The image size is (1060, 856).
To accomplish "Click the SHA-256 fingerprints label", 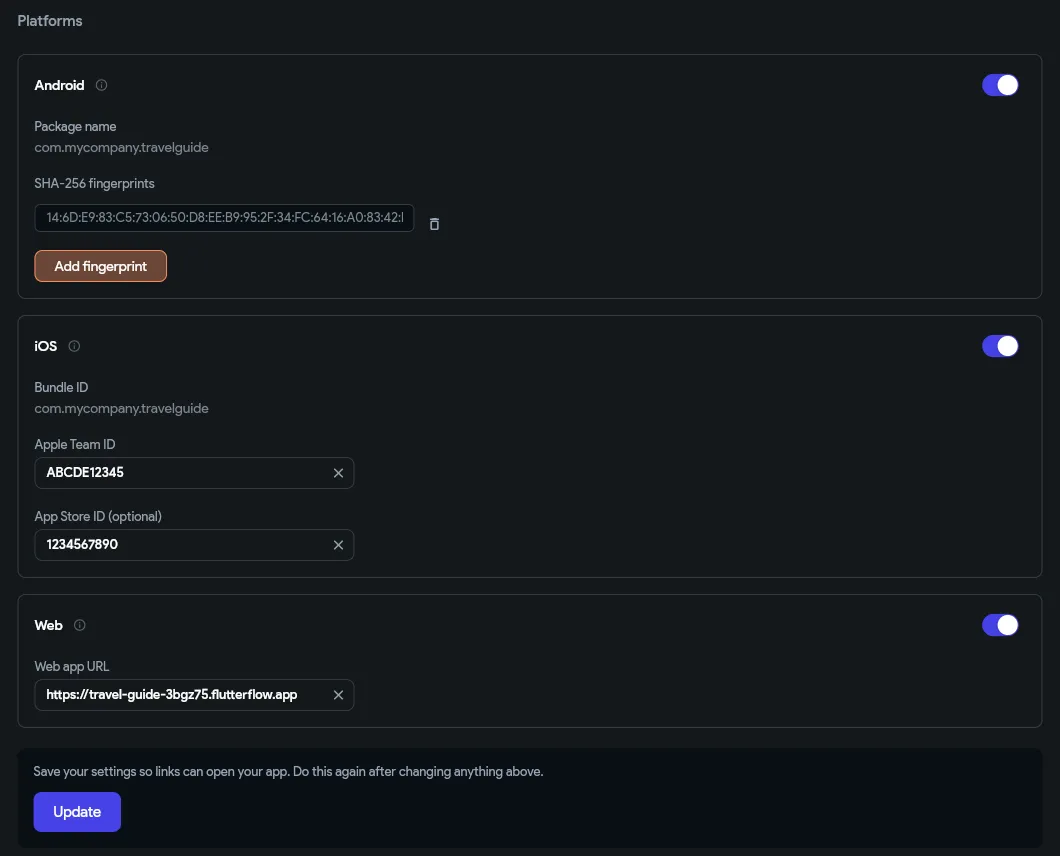I will (95, 183).
